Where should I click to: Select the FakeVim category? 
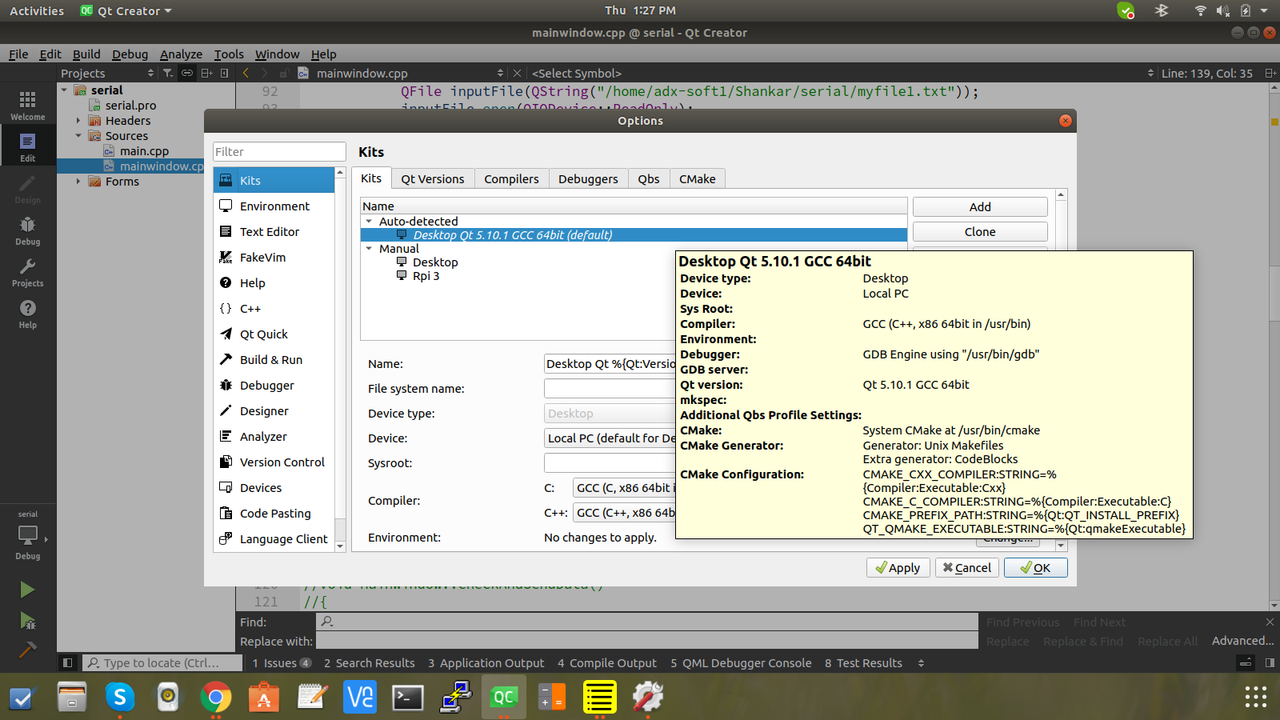[x=274, y=257]
